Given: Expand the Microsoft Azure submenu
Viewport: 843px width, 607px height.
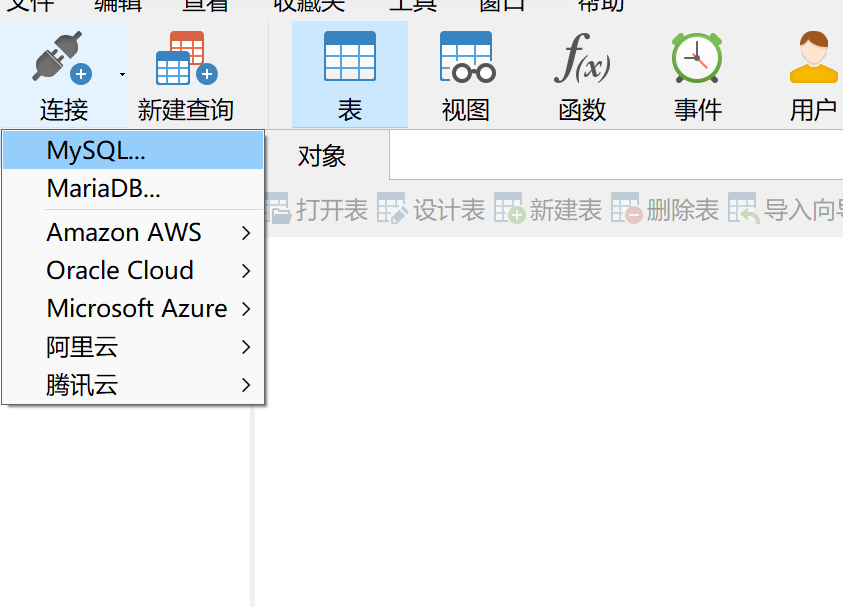Looking at the screenshot, I should pos(133,309).
